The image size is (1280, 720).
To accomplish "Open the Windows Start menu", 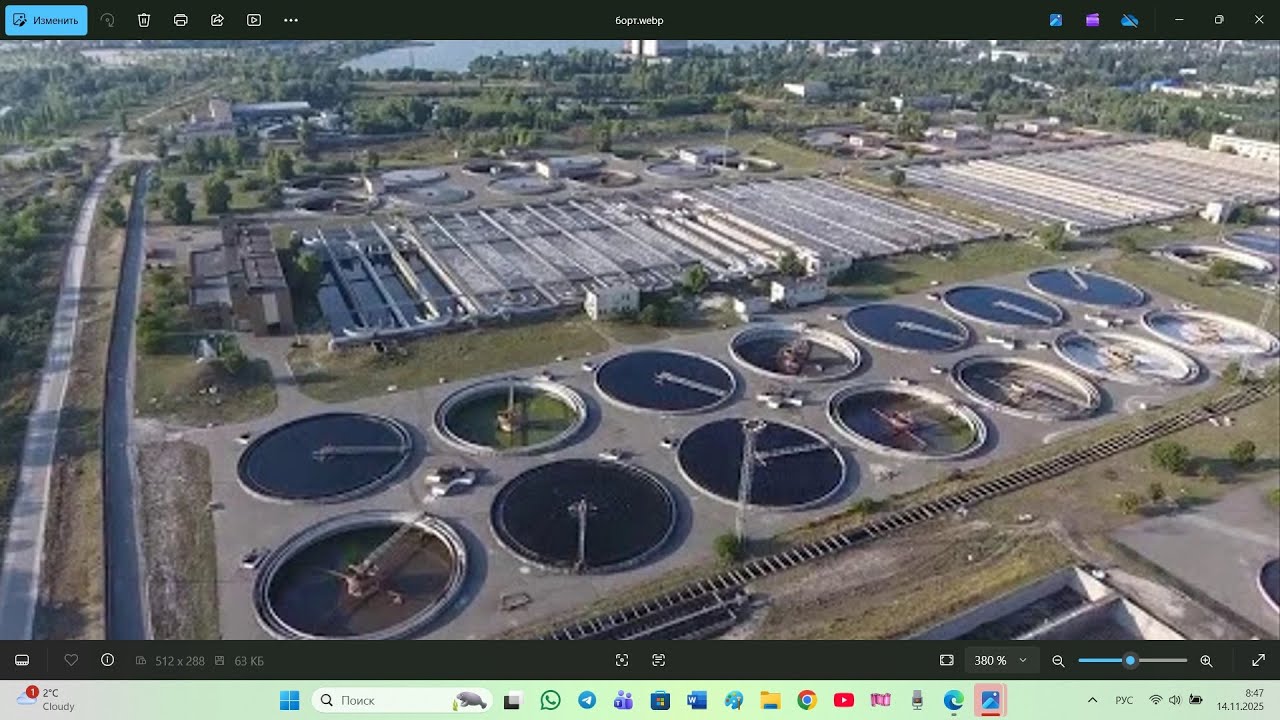I will (x=290, y=700).
